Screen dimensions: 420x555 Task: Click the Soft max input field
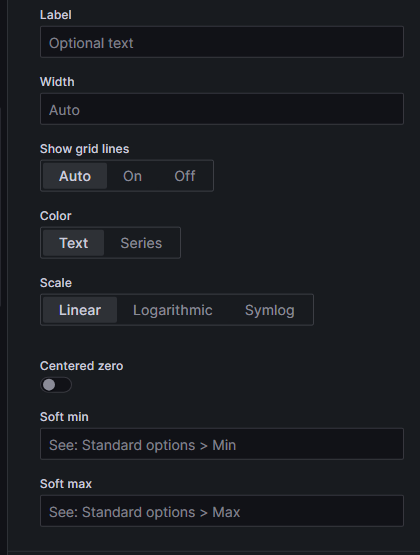[222, 511]
